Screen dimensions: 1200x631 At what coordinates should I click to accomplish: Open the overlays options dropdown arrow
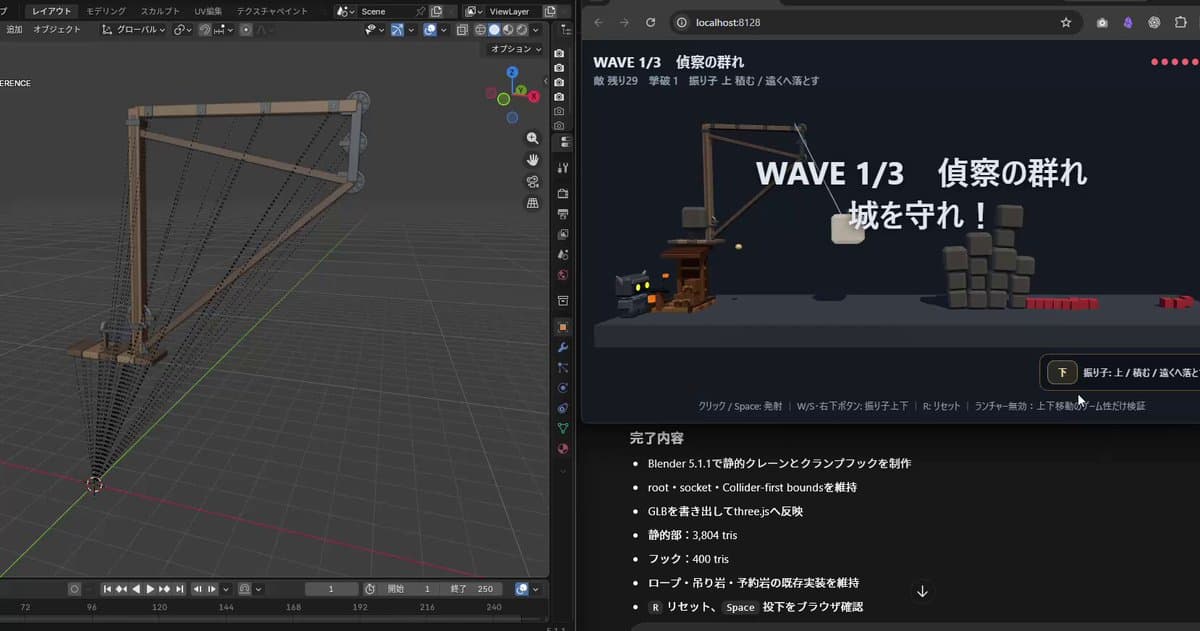coord(444,30)
